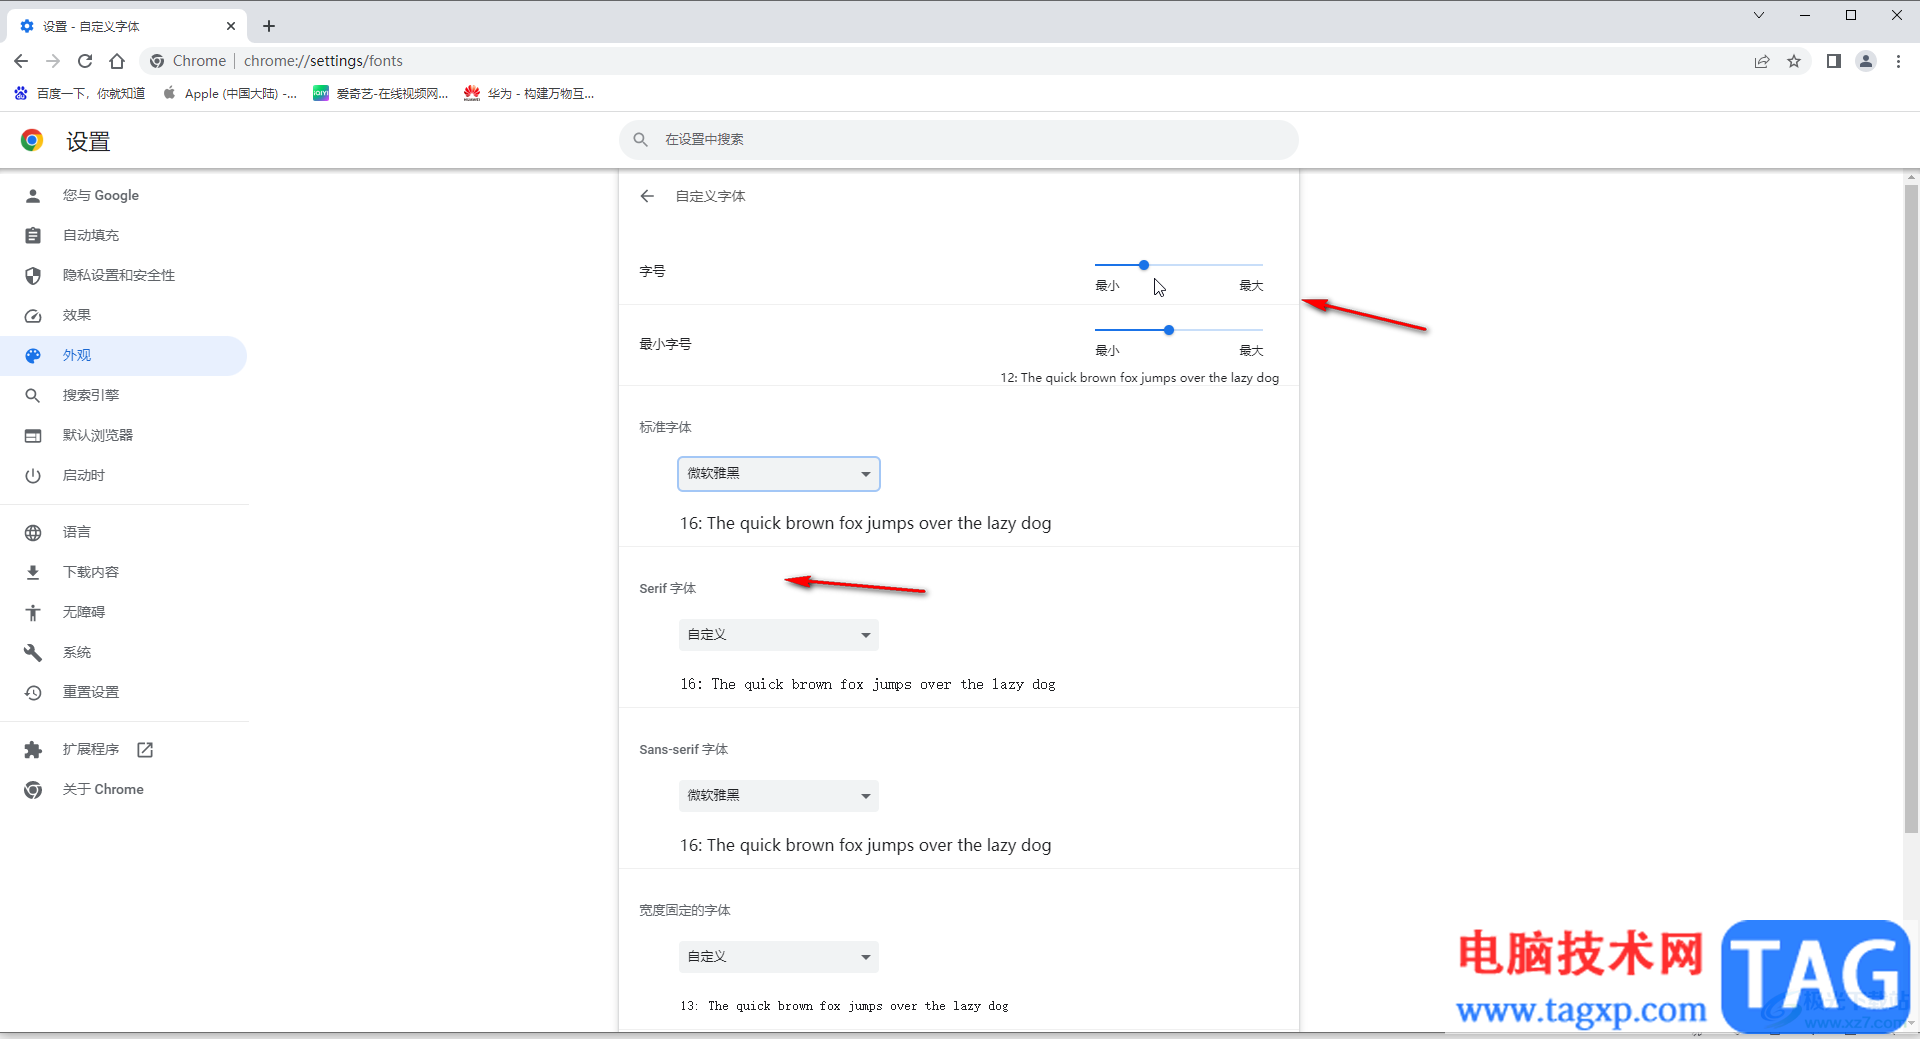
Task: Open Apple (中国大陆) bookmark
Action: [x=230, y=93]
